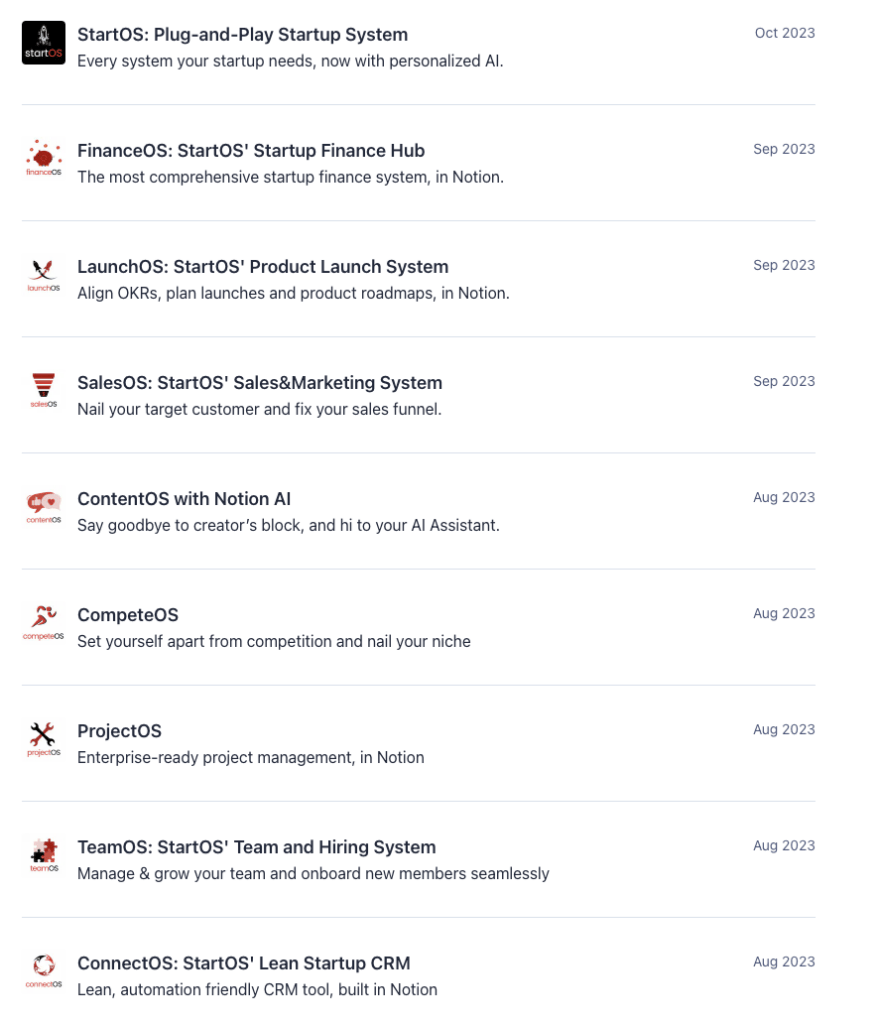The width and height of the screenshot is (877, 1024).
Task: Click the ProjectOS wrench tools icon
Action: point(43,738)
